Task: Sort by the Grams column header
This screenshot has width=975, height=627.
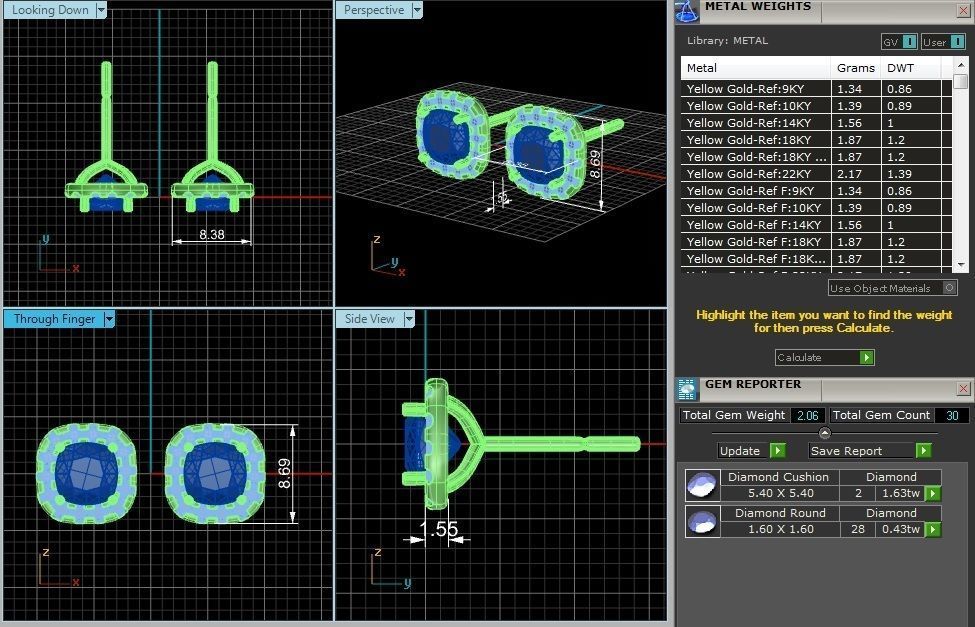Action: [x=856, y=68]
